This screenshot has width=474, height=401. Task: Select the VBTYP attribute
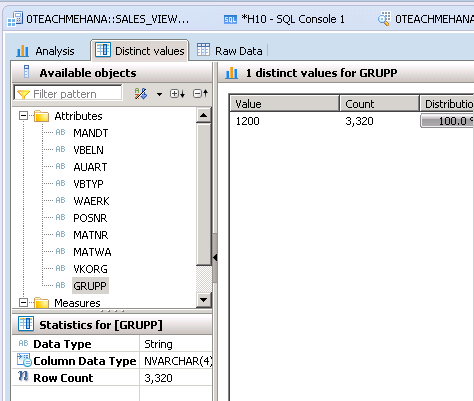click(x=88, y=184)
